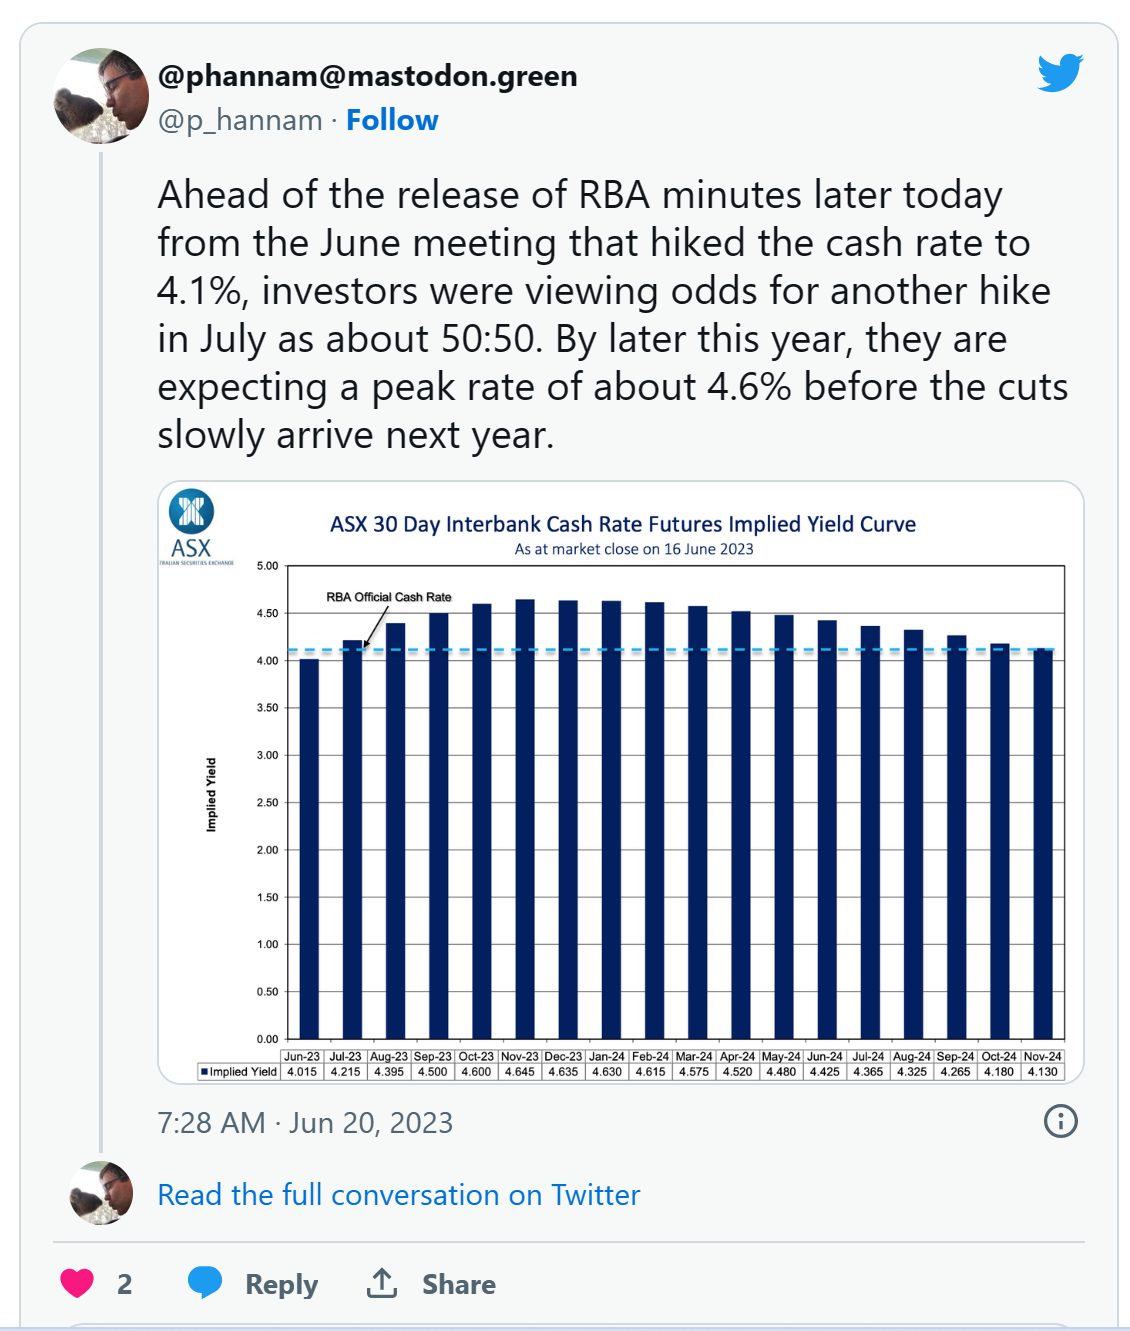Open the tweet timestamp 7:28 AM Jun 20, 2023
This screenshot has width=1130, height=1331.
click(305, 1123)
